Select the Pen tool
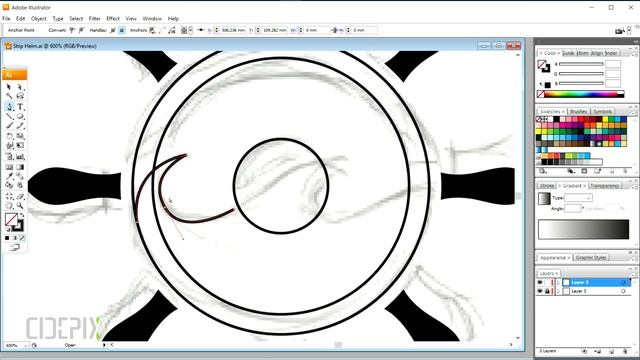 tap(9, 107)
